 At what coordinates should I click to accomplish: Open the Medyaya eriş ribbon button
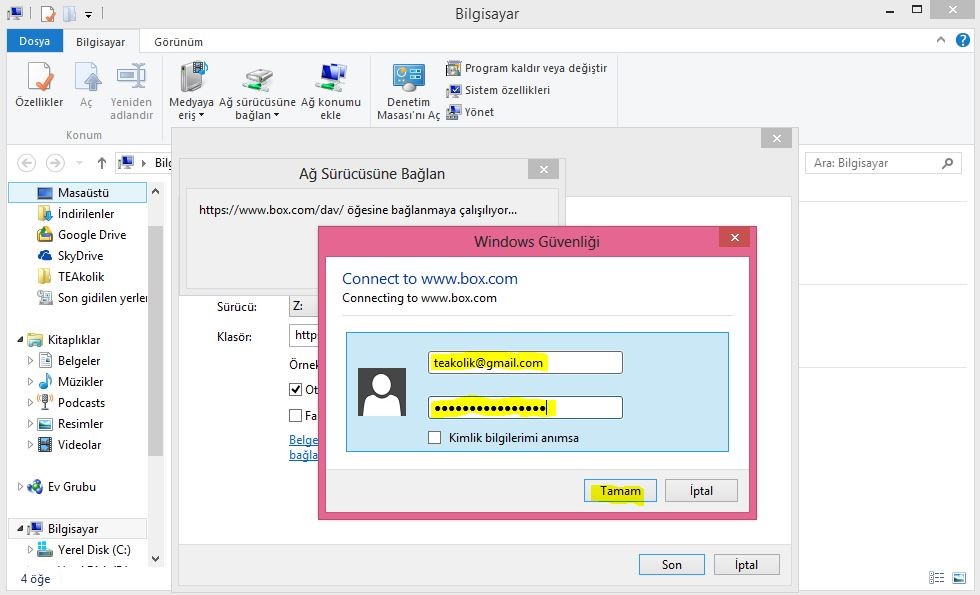pyautogui.click(x=191, y=91)
